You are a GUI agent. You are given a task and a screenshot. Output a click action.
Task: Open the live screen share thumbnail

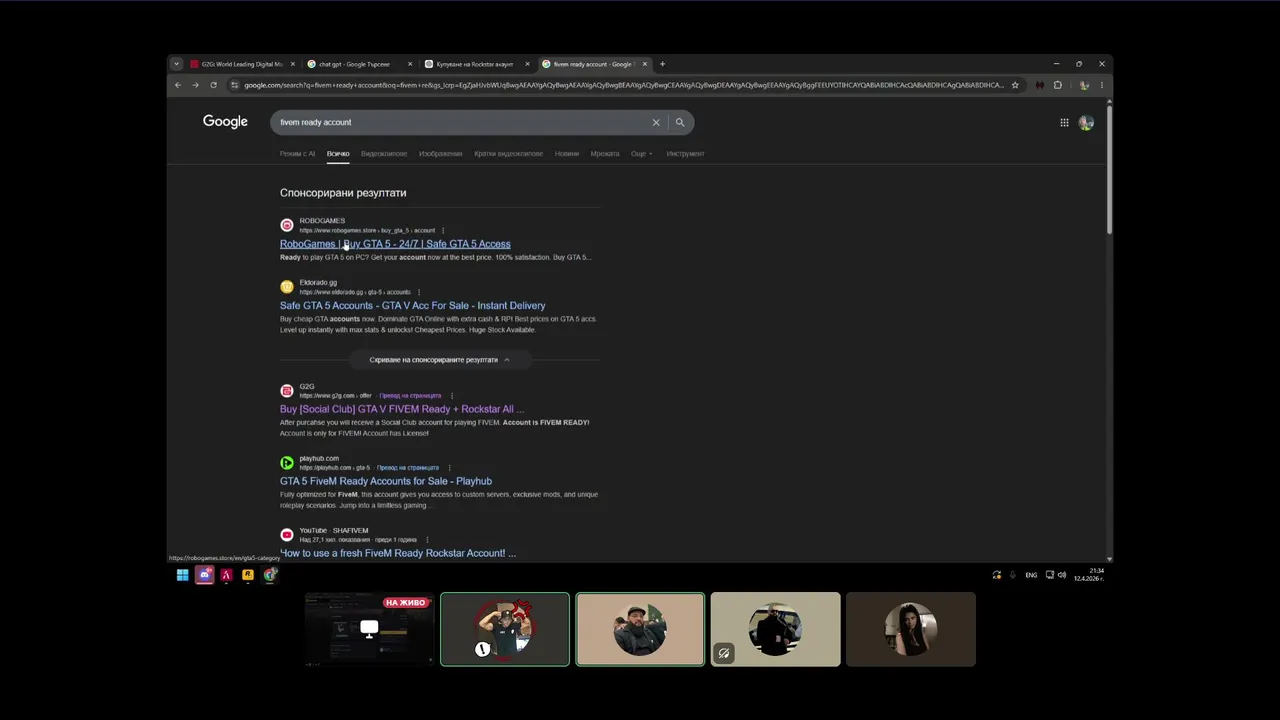pyautogui.click(x=370, y=629)
